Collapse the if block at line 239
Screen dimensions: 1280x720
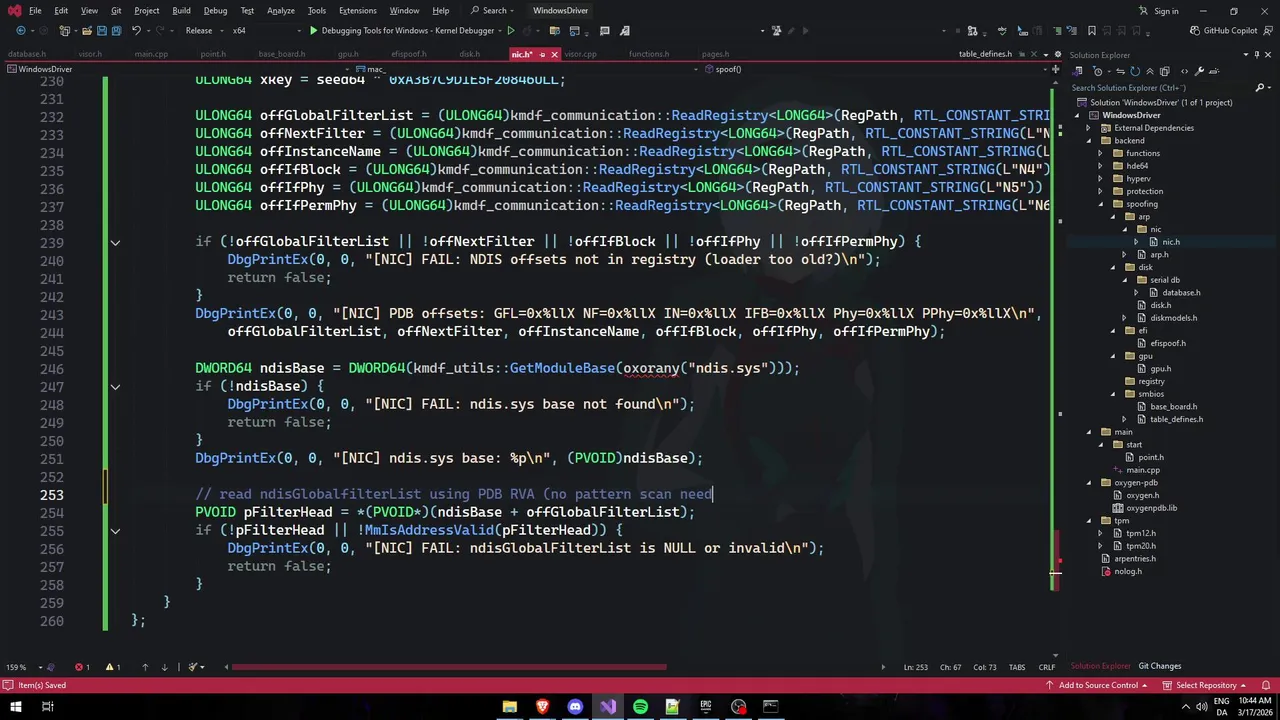coord(115,242)
